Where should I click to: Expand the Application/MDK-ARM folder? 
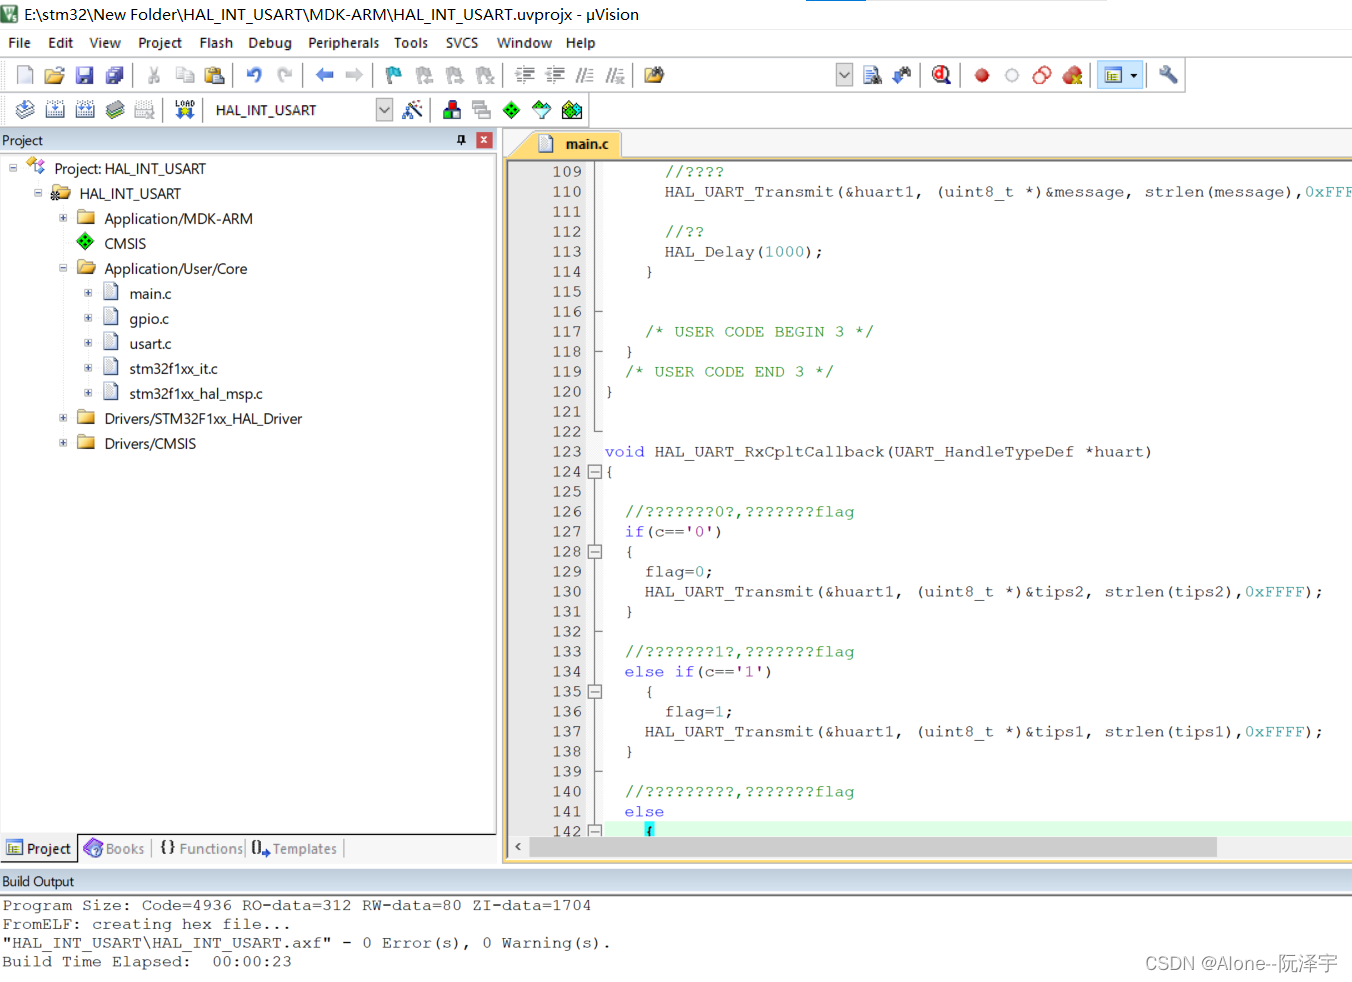coord(63,218)
